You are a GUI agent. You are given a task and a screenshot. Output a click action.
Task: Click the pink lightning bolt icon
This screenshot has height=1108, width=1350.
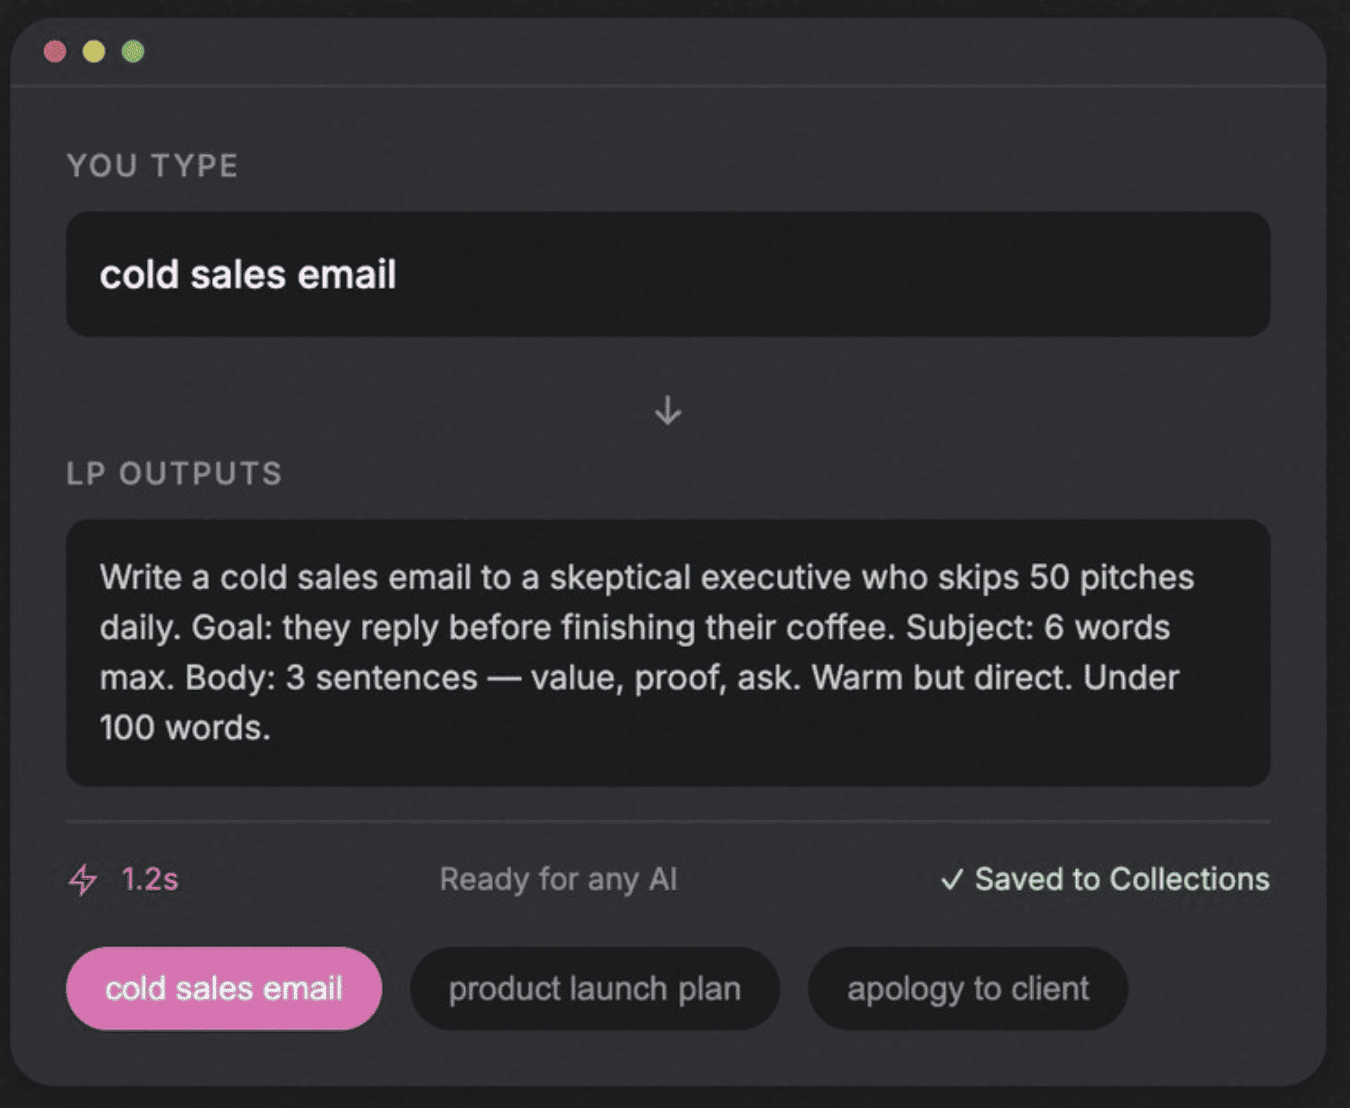coord(83,880)
